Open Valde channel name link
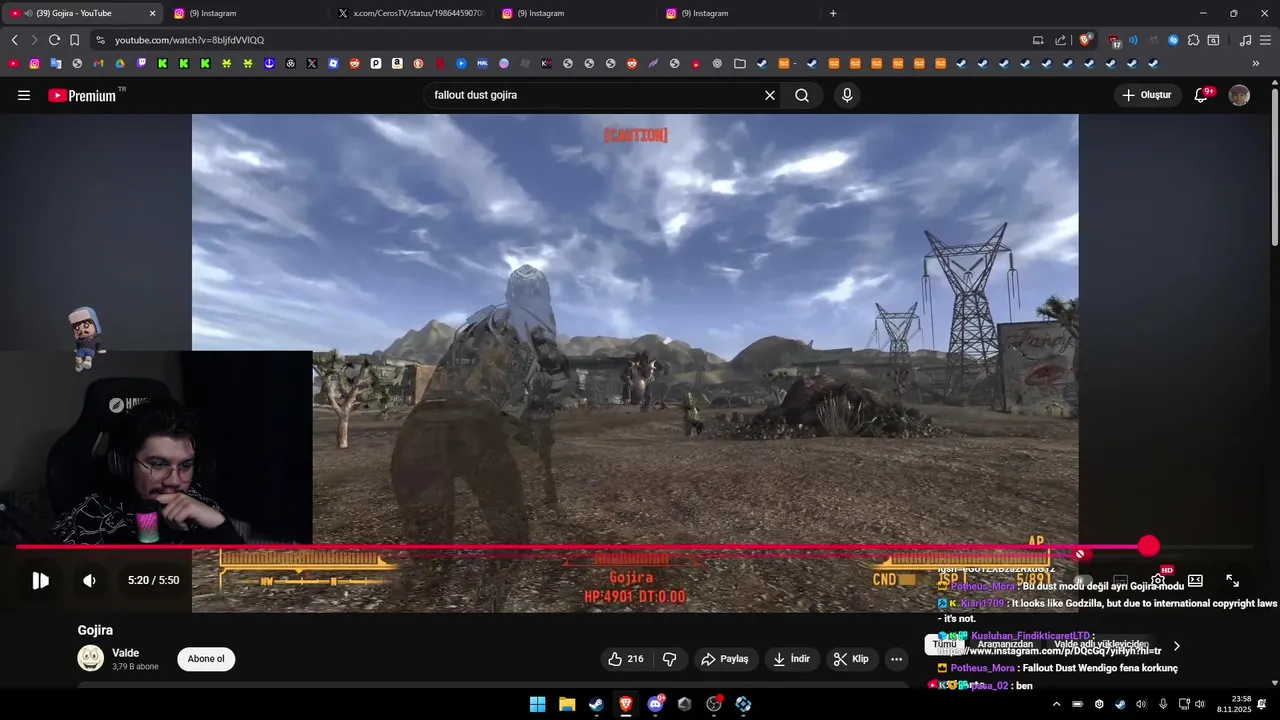Viewport: 1280px width, 720px height. tap(125, 653)
